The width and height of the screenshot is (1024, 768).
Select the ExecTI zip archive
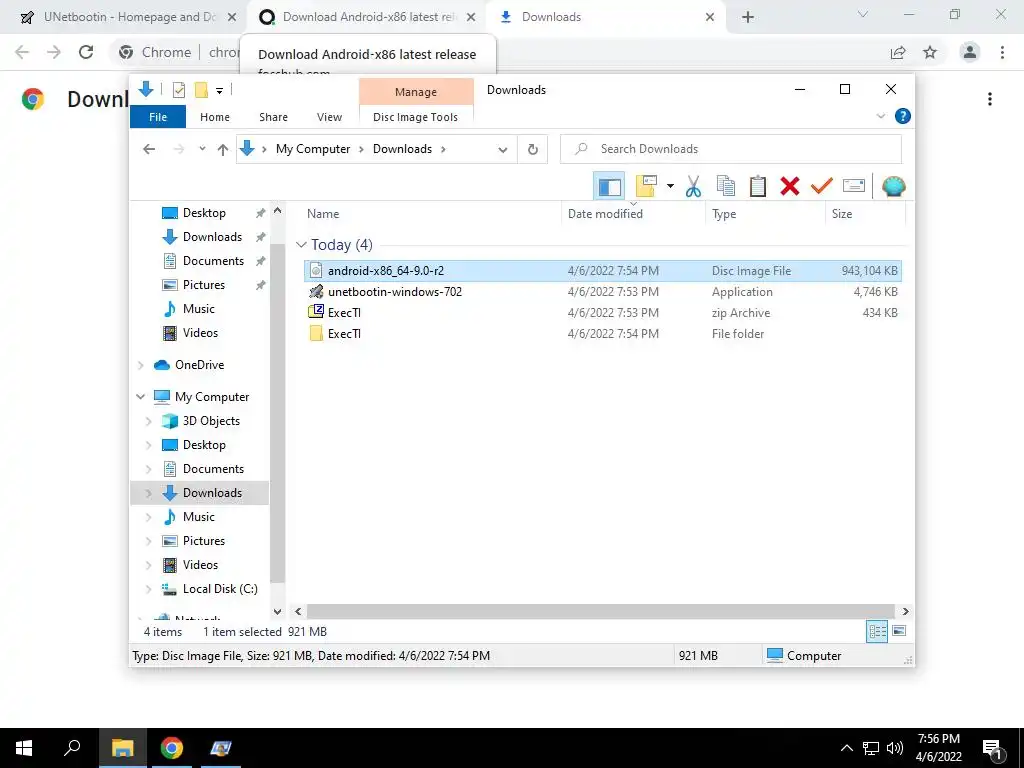(x=603, y=313)
